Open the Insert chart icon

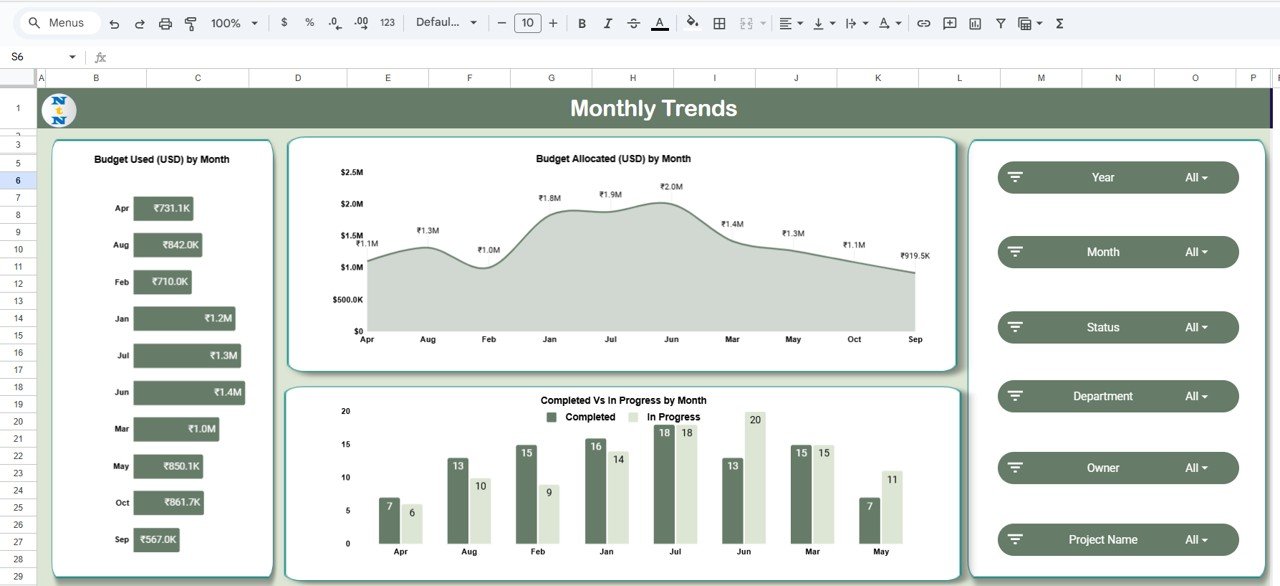coord(974,22)
